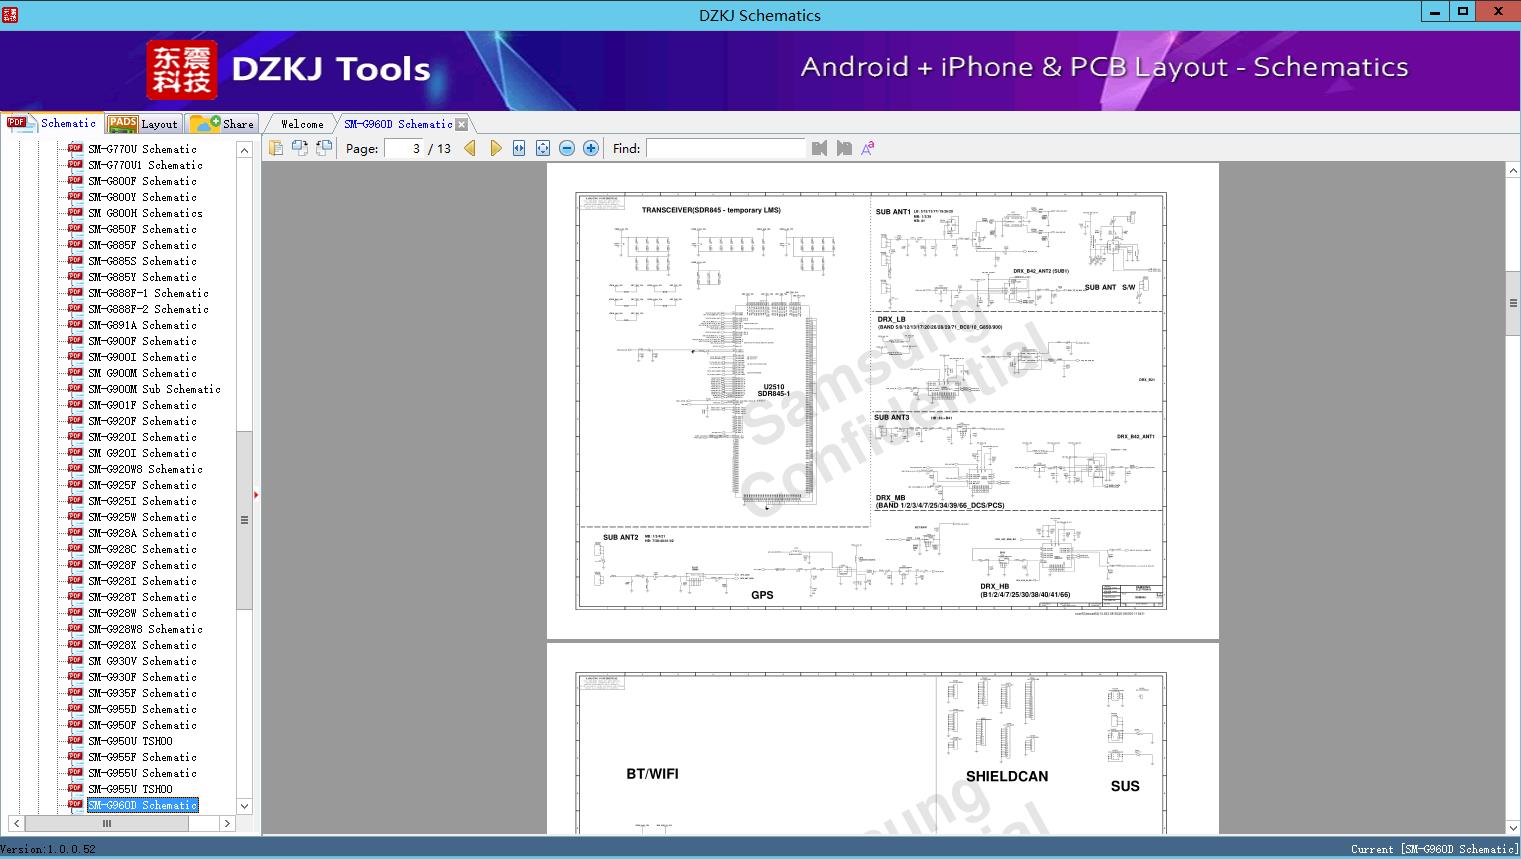1521x859 pixels.
Task: Open the Welcome document tab
Action: (x=302, y=124)
